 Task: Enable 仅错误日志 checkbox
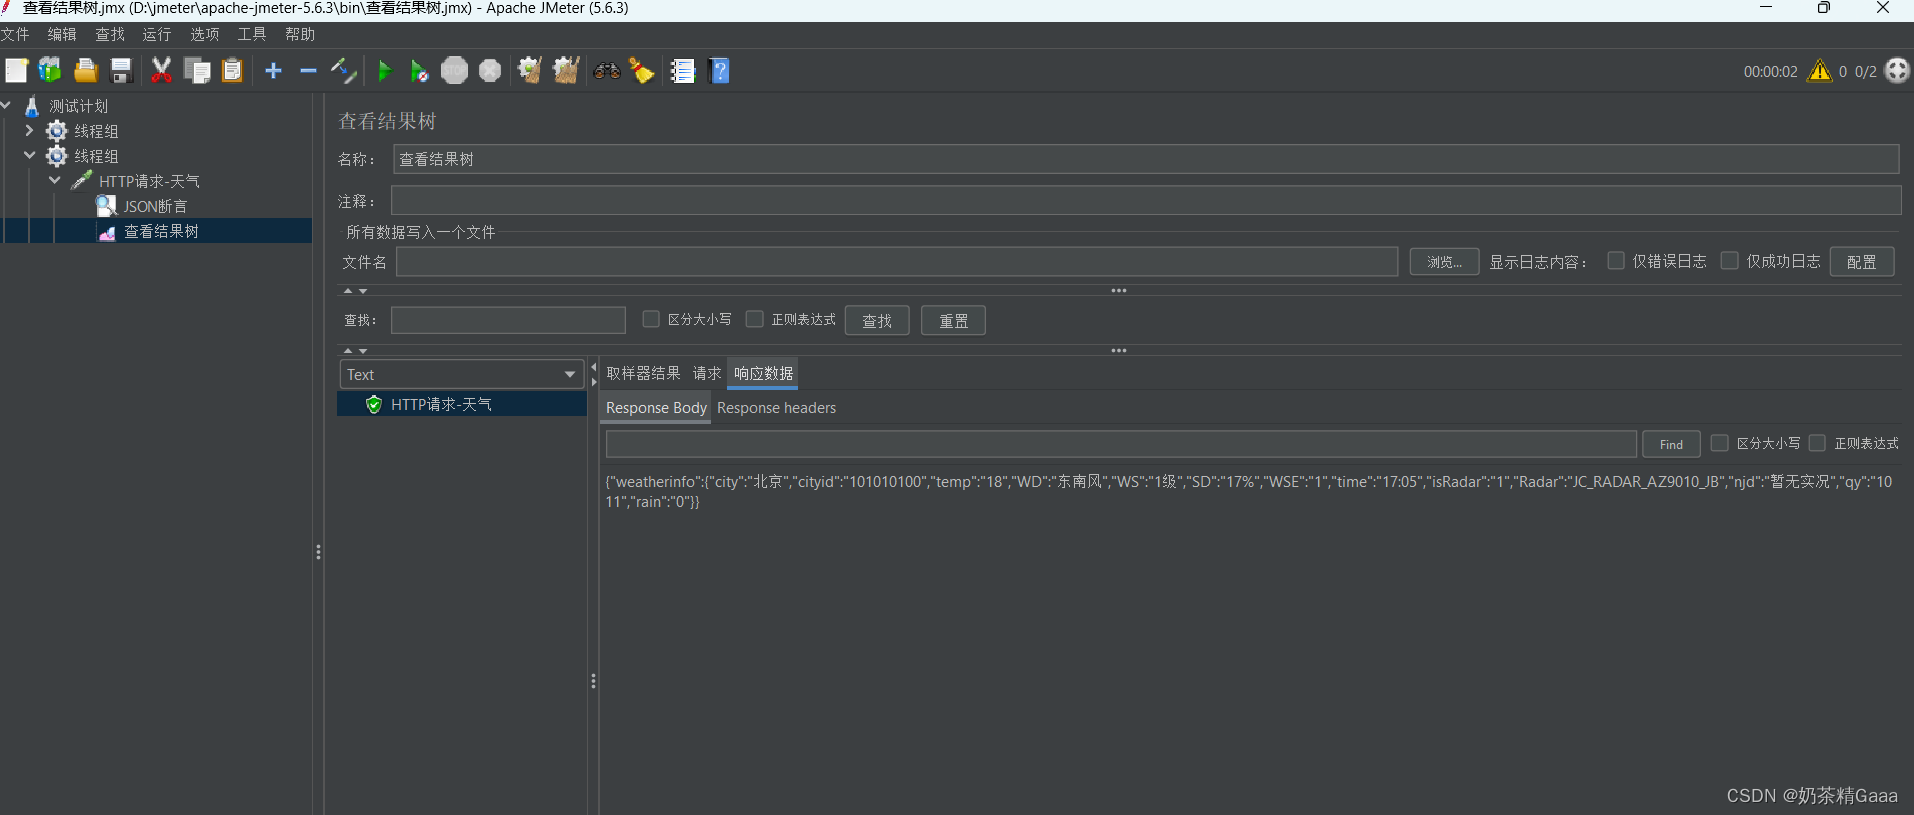click(1616, 261)
